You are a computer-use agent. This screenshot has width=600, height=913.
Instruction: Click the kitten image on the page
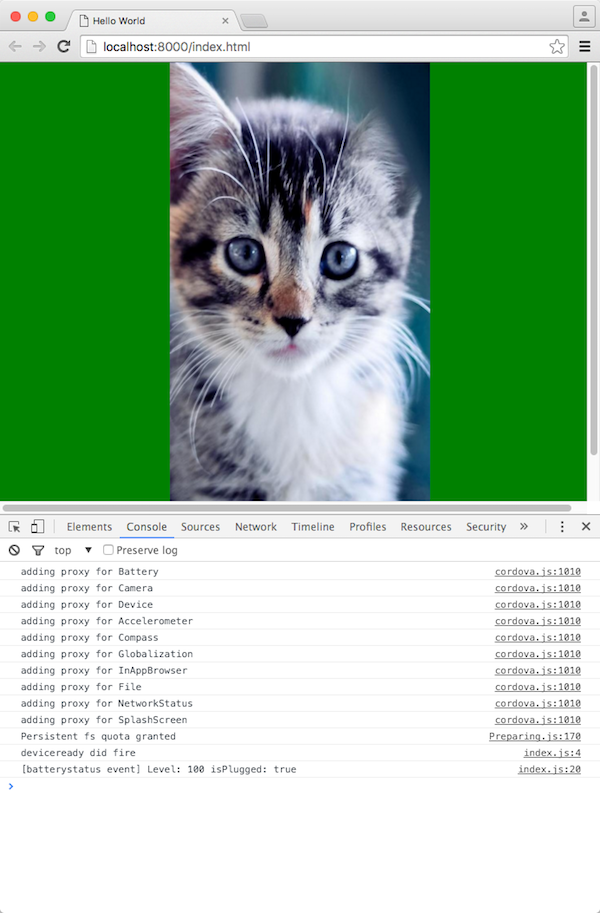pos(300,282)
